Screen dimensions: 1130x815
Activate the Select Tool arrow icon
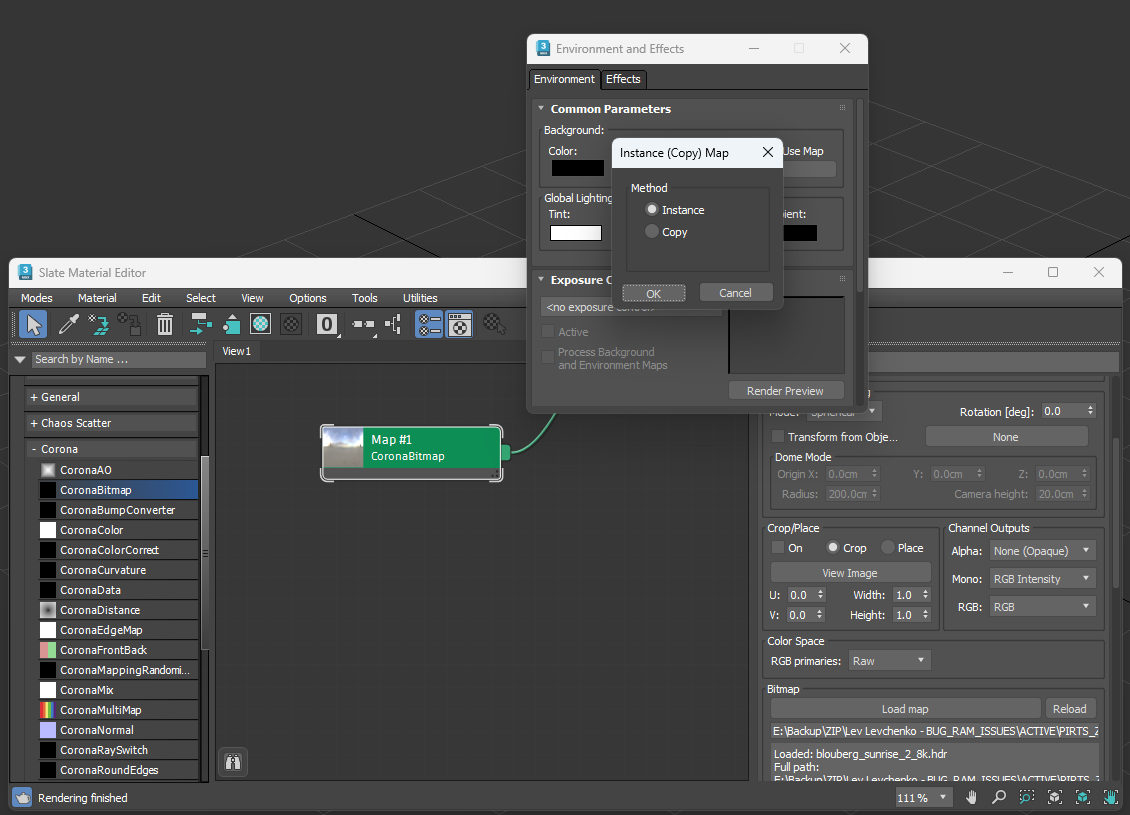pos(33,324)
